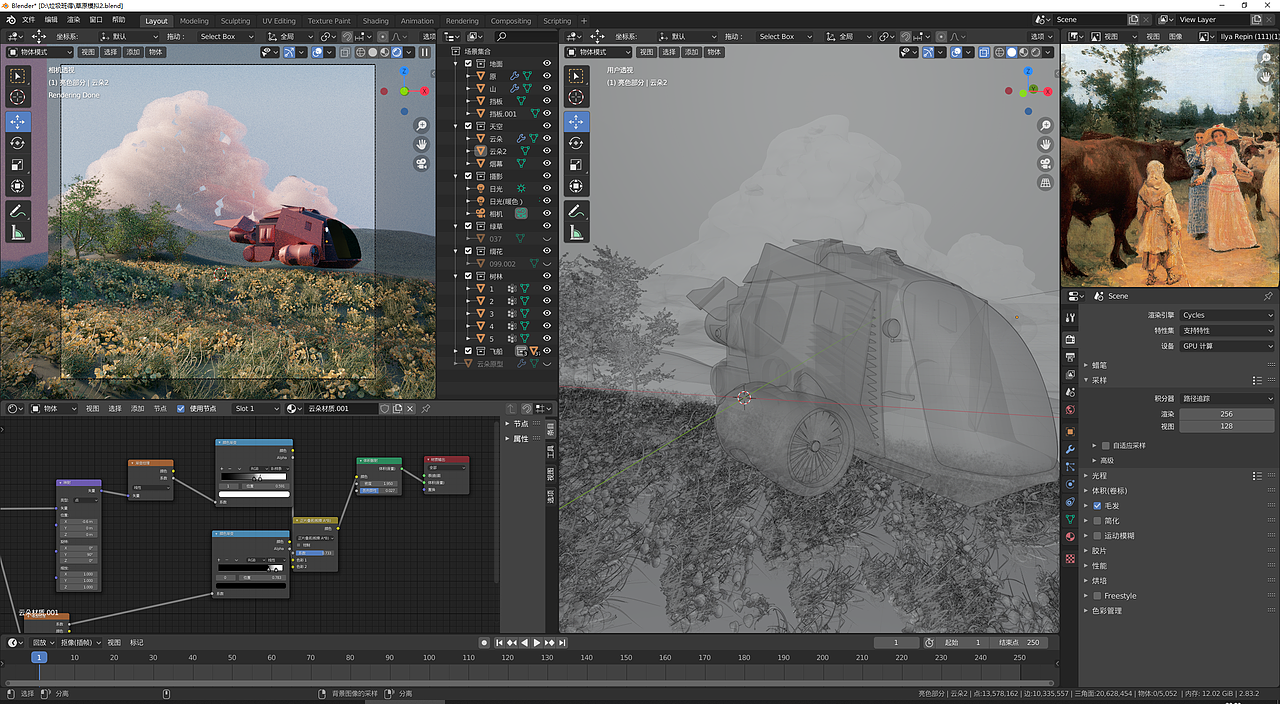This screenshot has width=1280, height=704.
Task: Toggle camera view icon in the right viewport
Action: point(1045,164)
